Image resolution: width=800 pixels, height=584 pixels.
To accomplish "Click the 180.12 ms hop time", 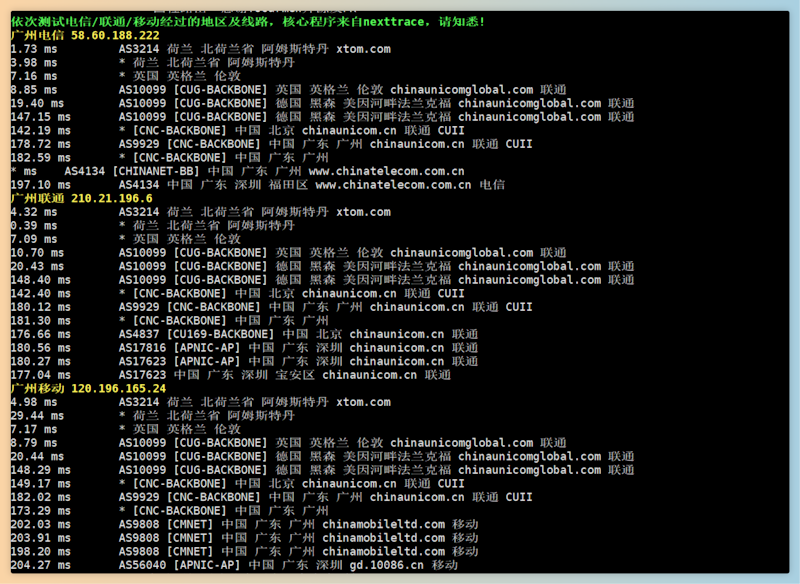I will coord(41,307).
